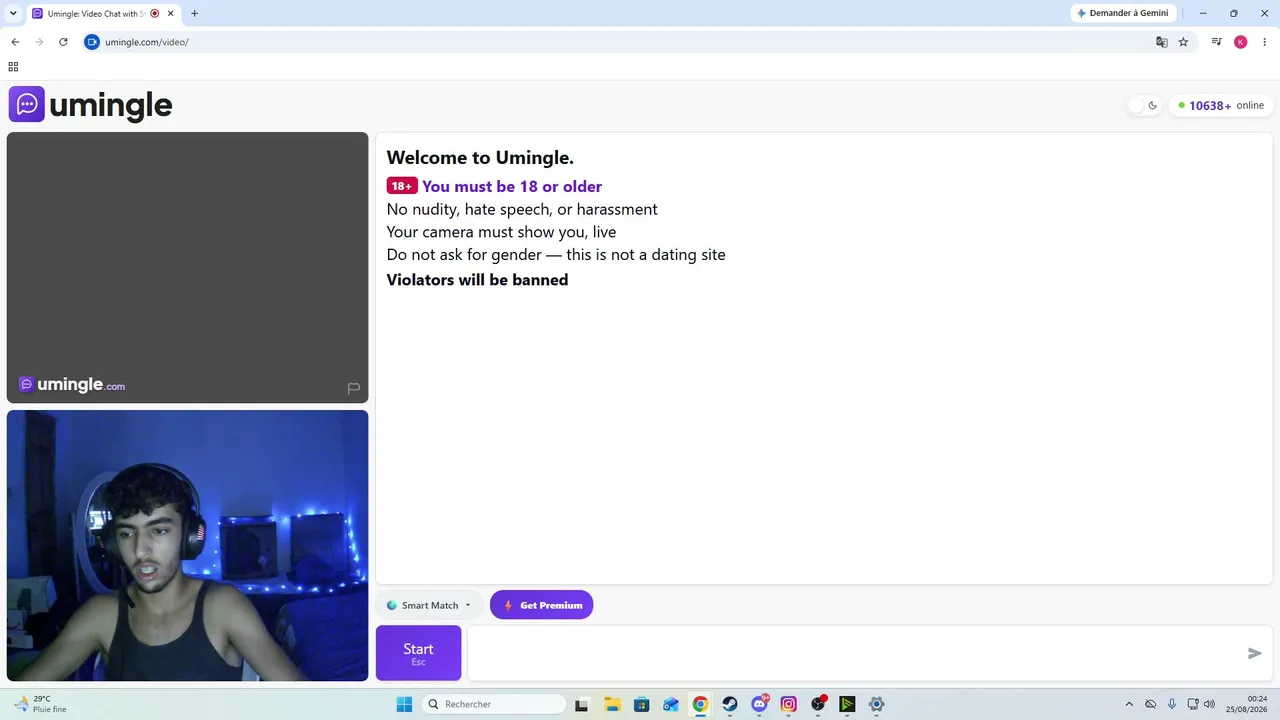Open the media controls icon
The width and height of the screenshot is (1280, 720).
[1217, 42]
